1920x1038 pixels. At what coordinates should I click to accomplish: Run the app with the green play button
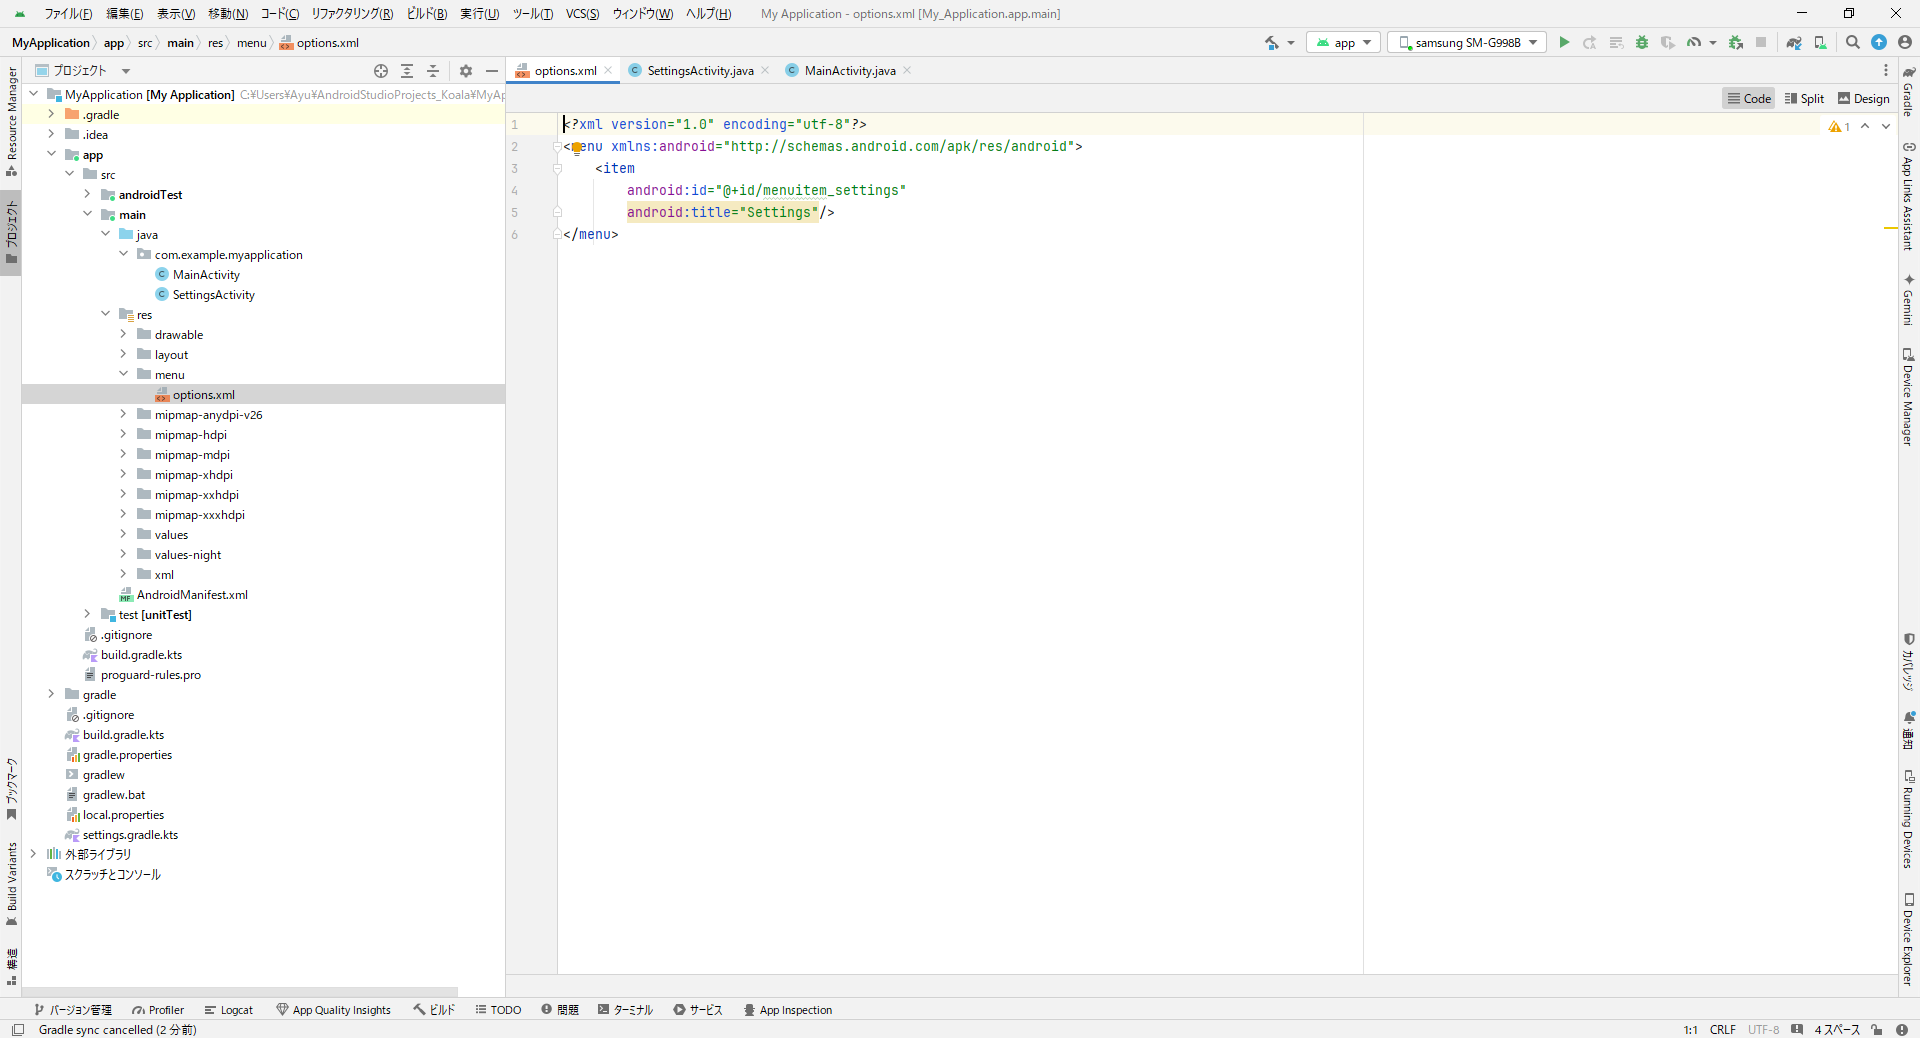tap(1564, 43)
